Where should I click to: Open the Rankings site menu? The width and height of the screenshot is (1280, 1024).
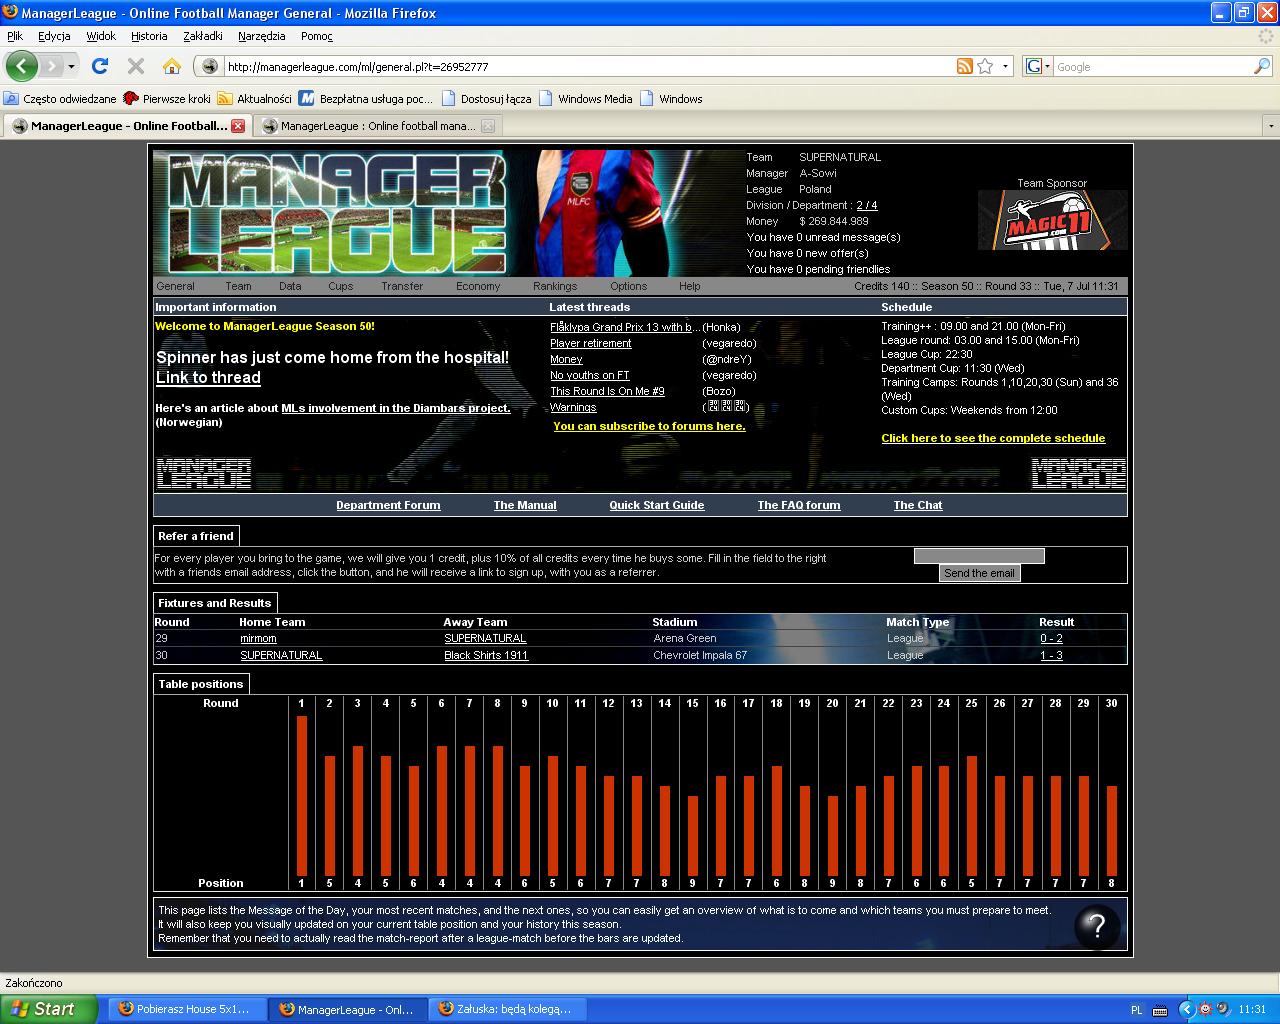(555, 286)
